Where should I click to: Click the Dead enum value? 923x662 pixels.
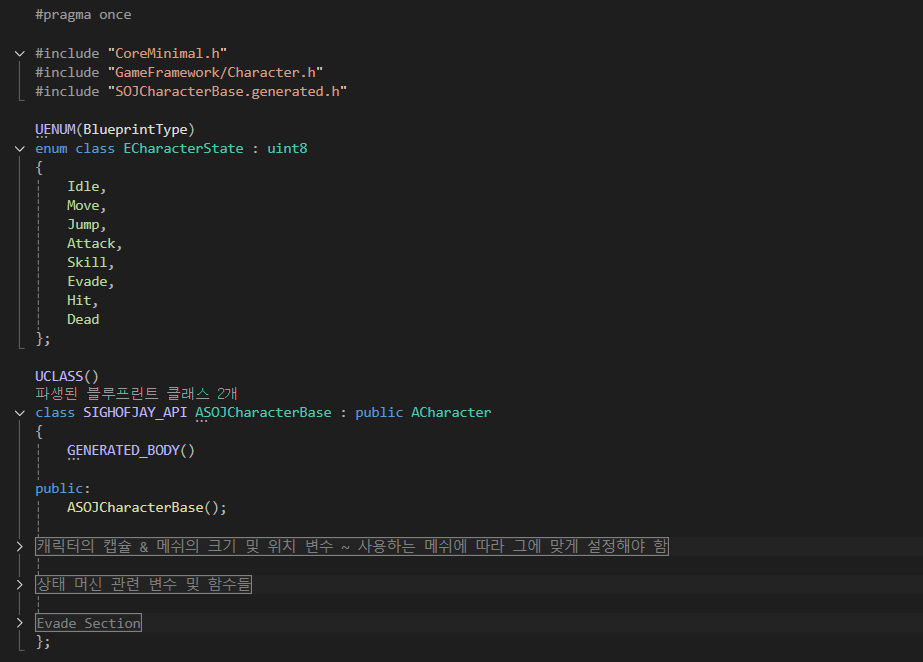click(83, 320)
